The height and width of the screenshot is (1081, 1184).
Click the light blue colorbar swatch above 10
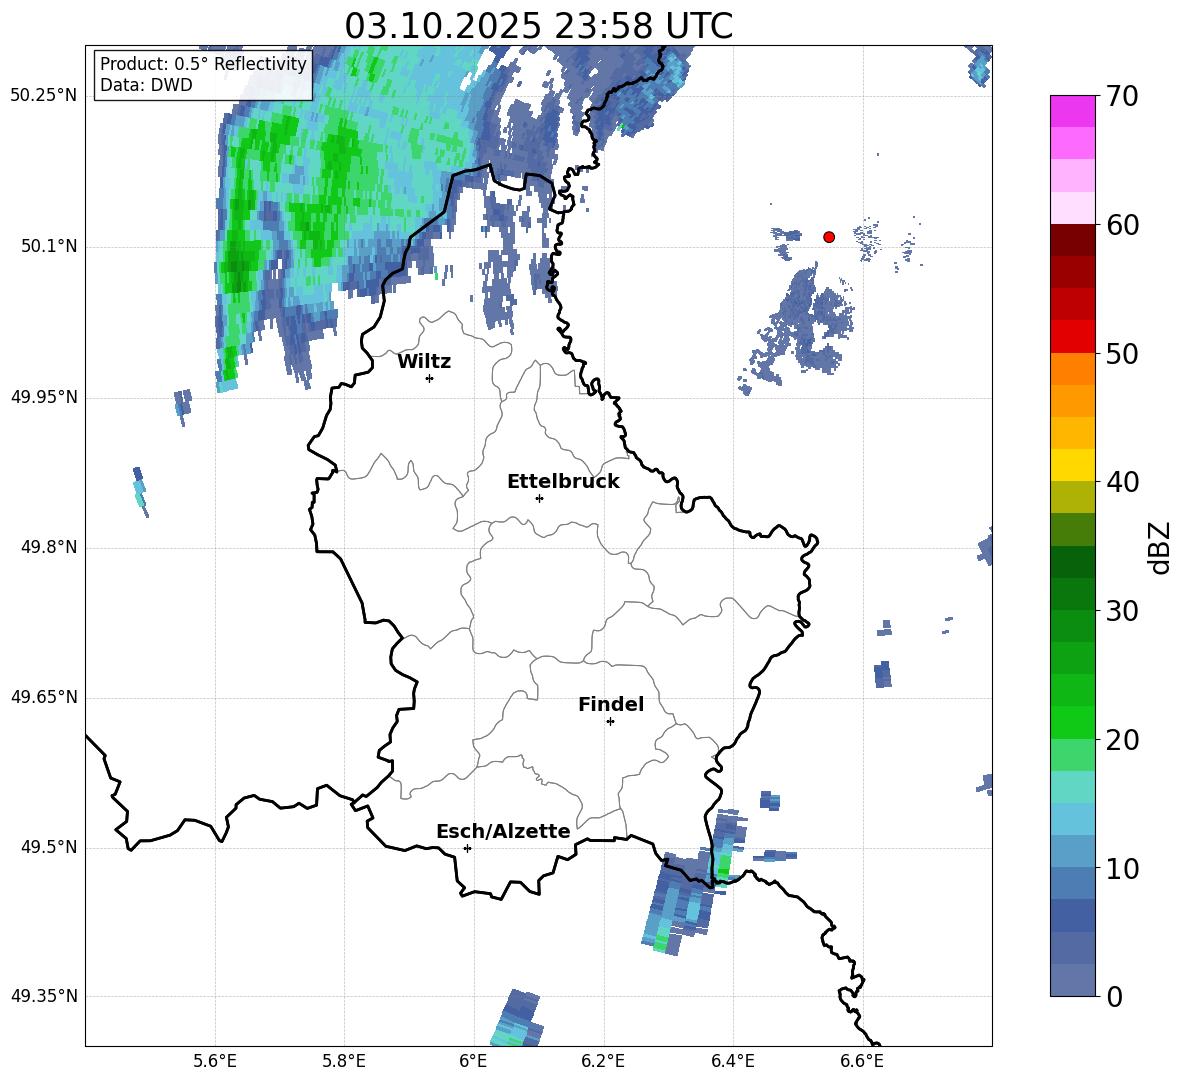(1072, 820)
